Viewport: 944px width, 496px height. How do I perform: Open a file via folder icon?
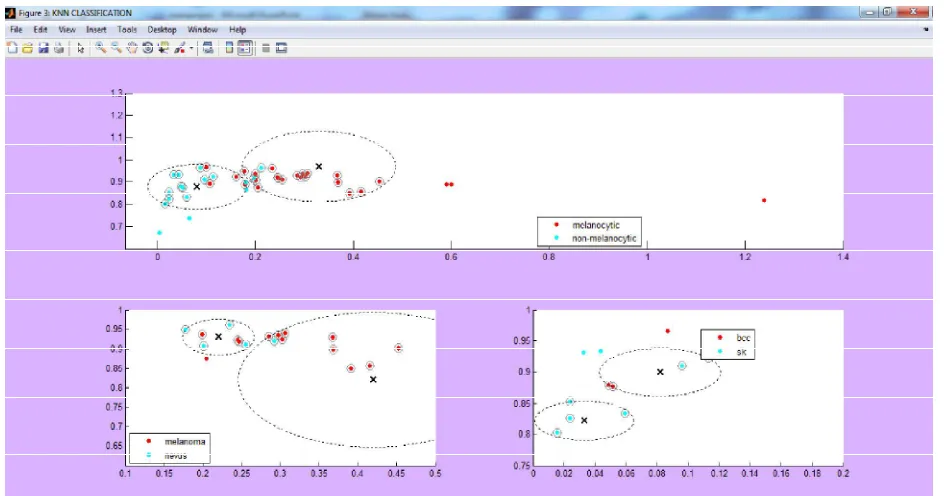pyautogui.click(x=28, y=48)
